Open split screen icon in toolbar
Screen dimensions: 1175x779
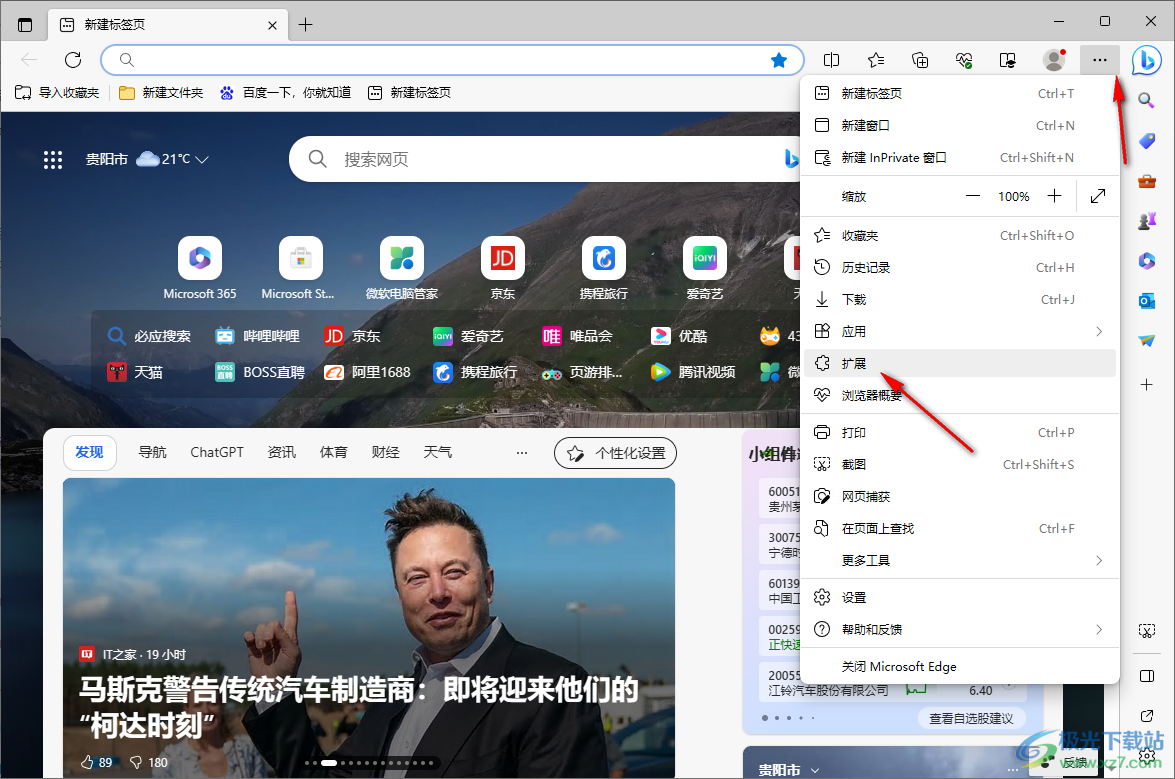click(x=831, y=60)
